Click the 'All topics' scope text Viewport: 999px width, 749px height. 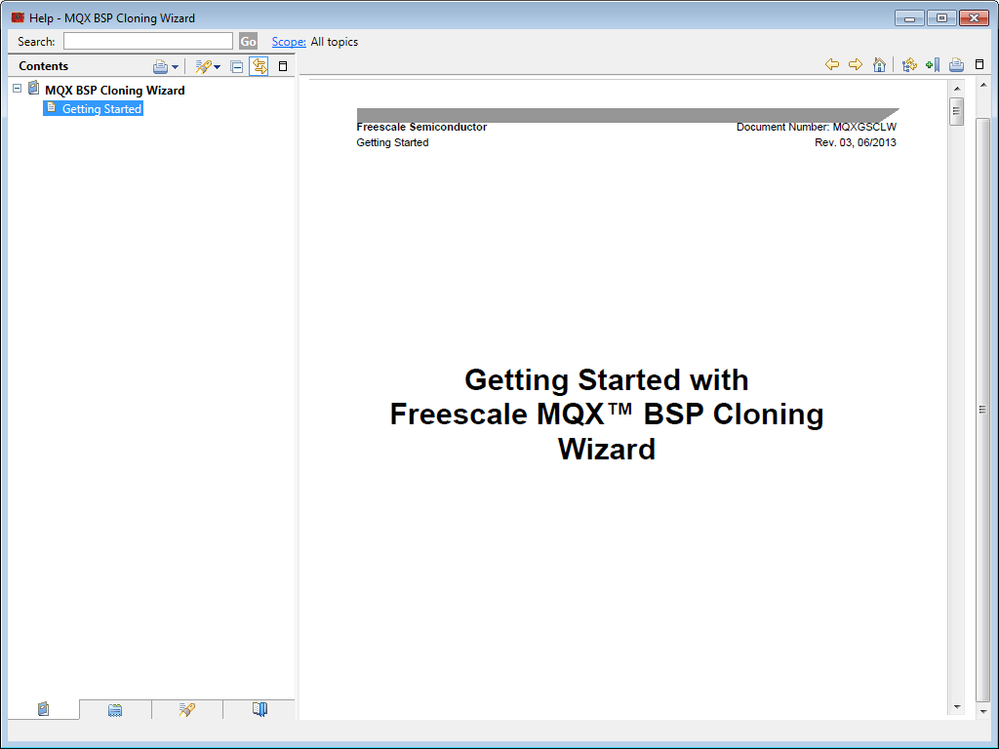(x=334, y=42)
